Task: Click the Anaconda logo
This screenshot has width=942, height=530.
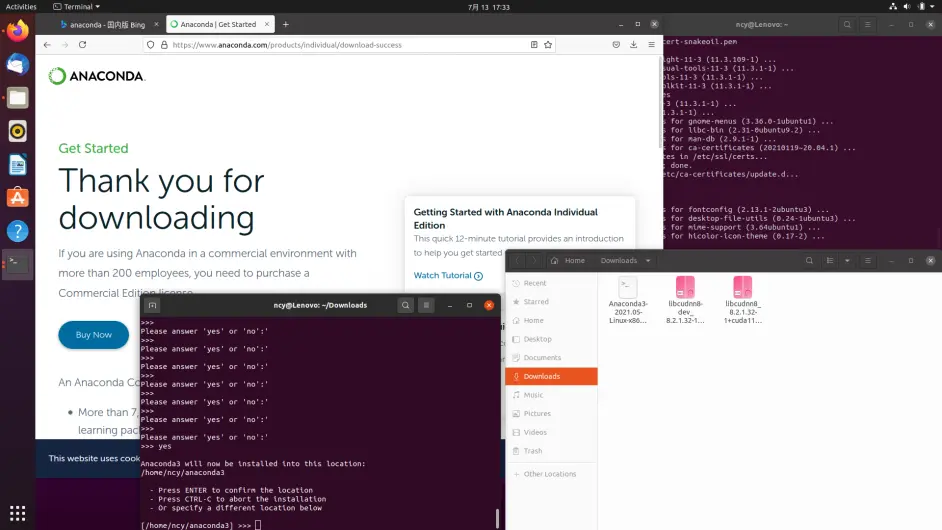Action: coord(97,76)
